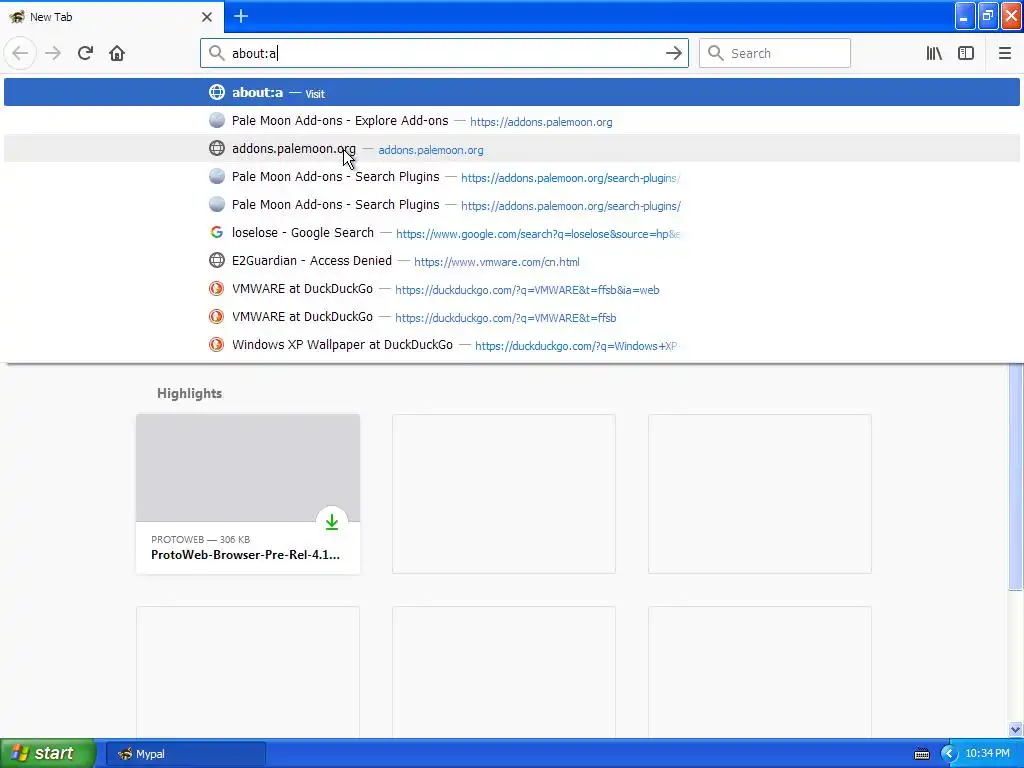Screen dimensions: 1024x768
Task: Pick the addons.palemoon.org suggestion row
Action: pyautogui.click(x=512, y=148)
